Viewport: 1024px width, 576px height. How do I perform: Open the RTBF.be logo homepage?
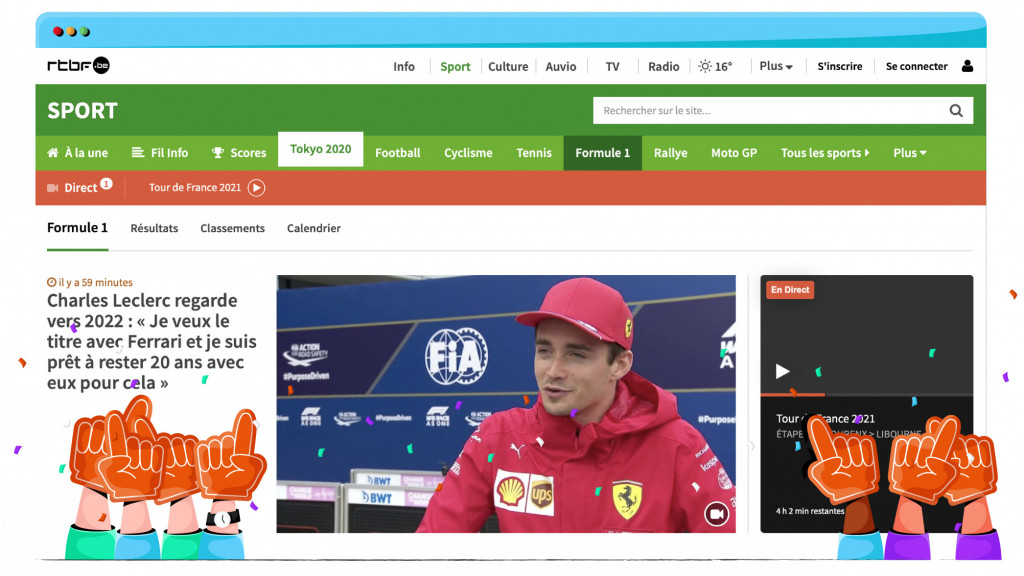click(x=78, y=65)
